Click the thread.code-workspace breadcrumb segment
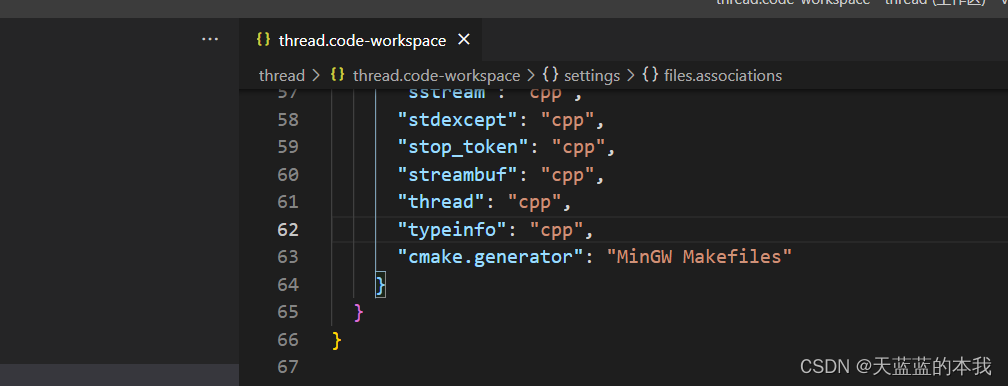1008x386 pixels. pos(436,76)
